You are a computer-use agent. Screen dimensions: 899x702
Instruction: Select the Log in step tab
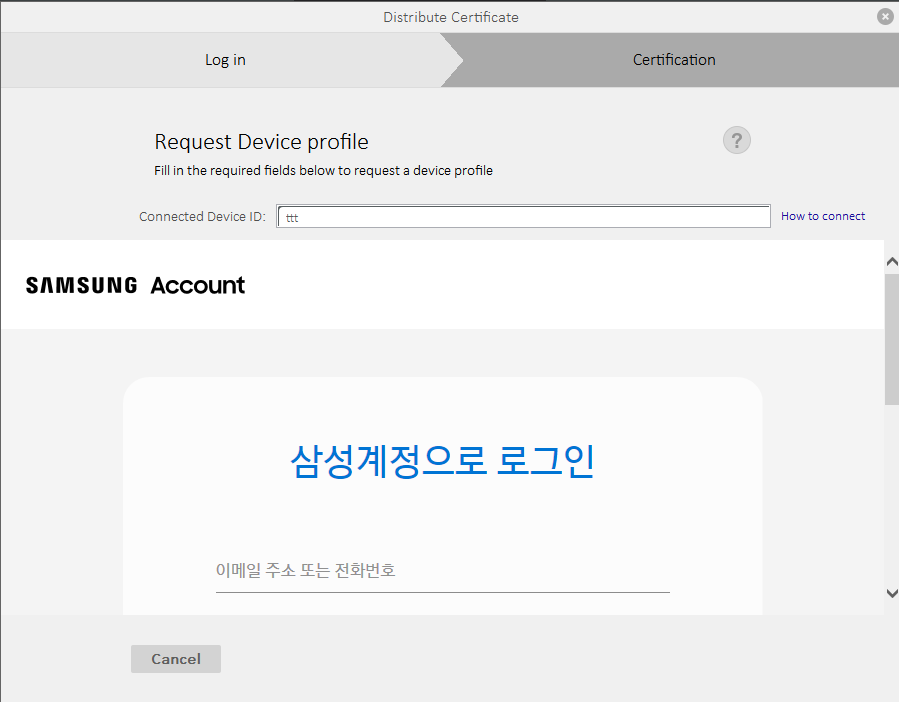click(225, 60)
